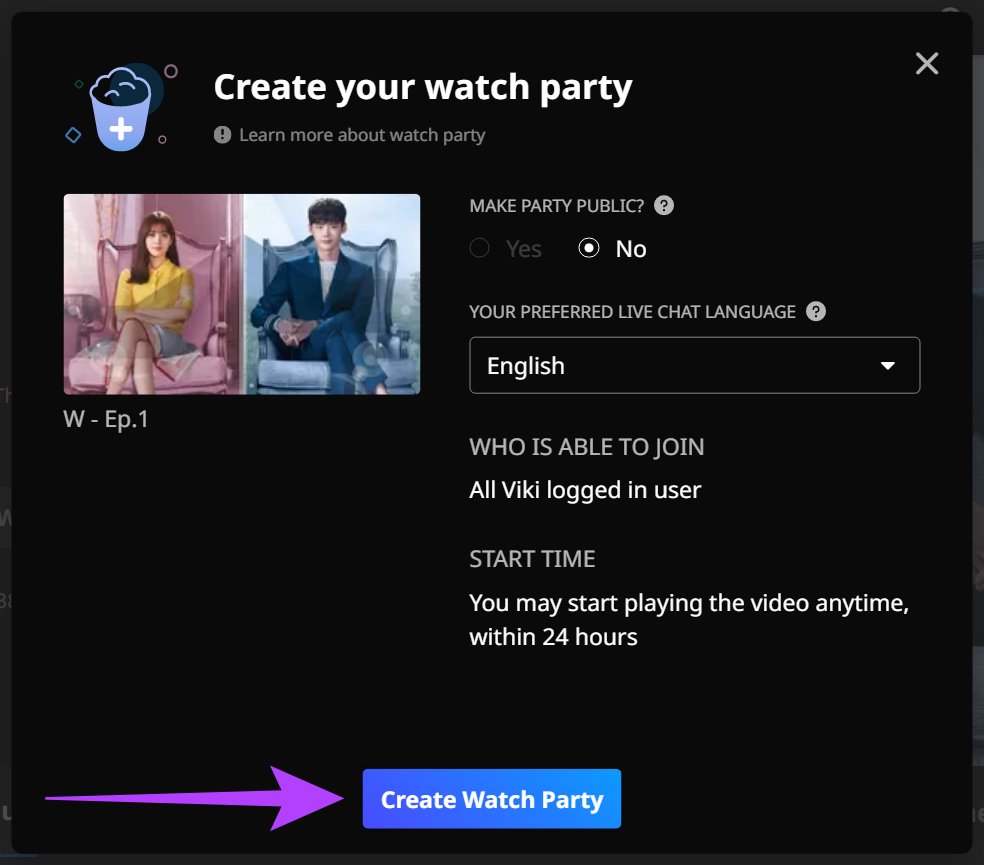Select the No radio button
Image resolution: width=984 pixels, height=865 pixels.
pos(589,248)
